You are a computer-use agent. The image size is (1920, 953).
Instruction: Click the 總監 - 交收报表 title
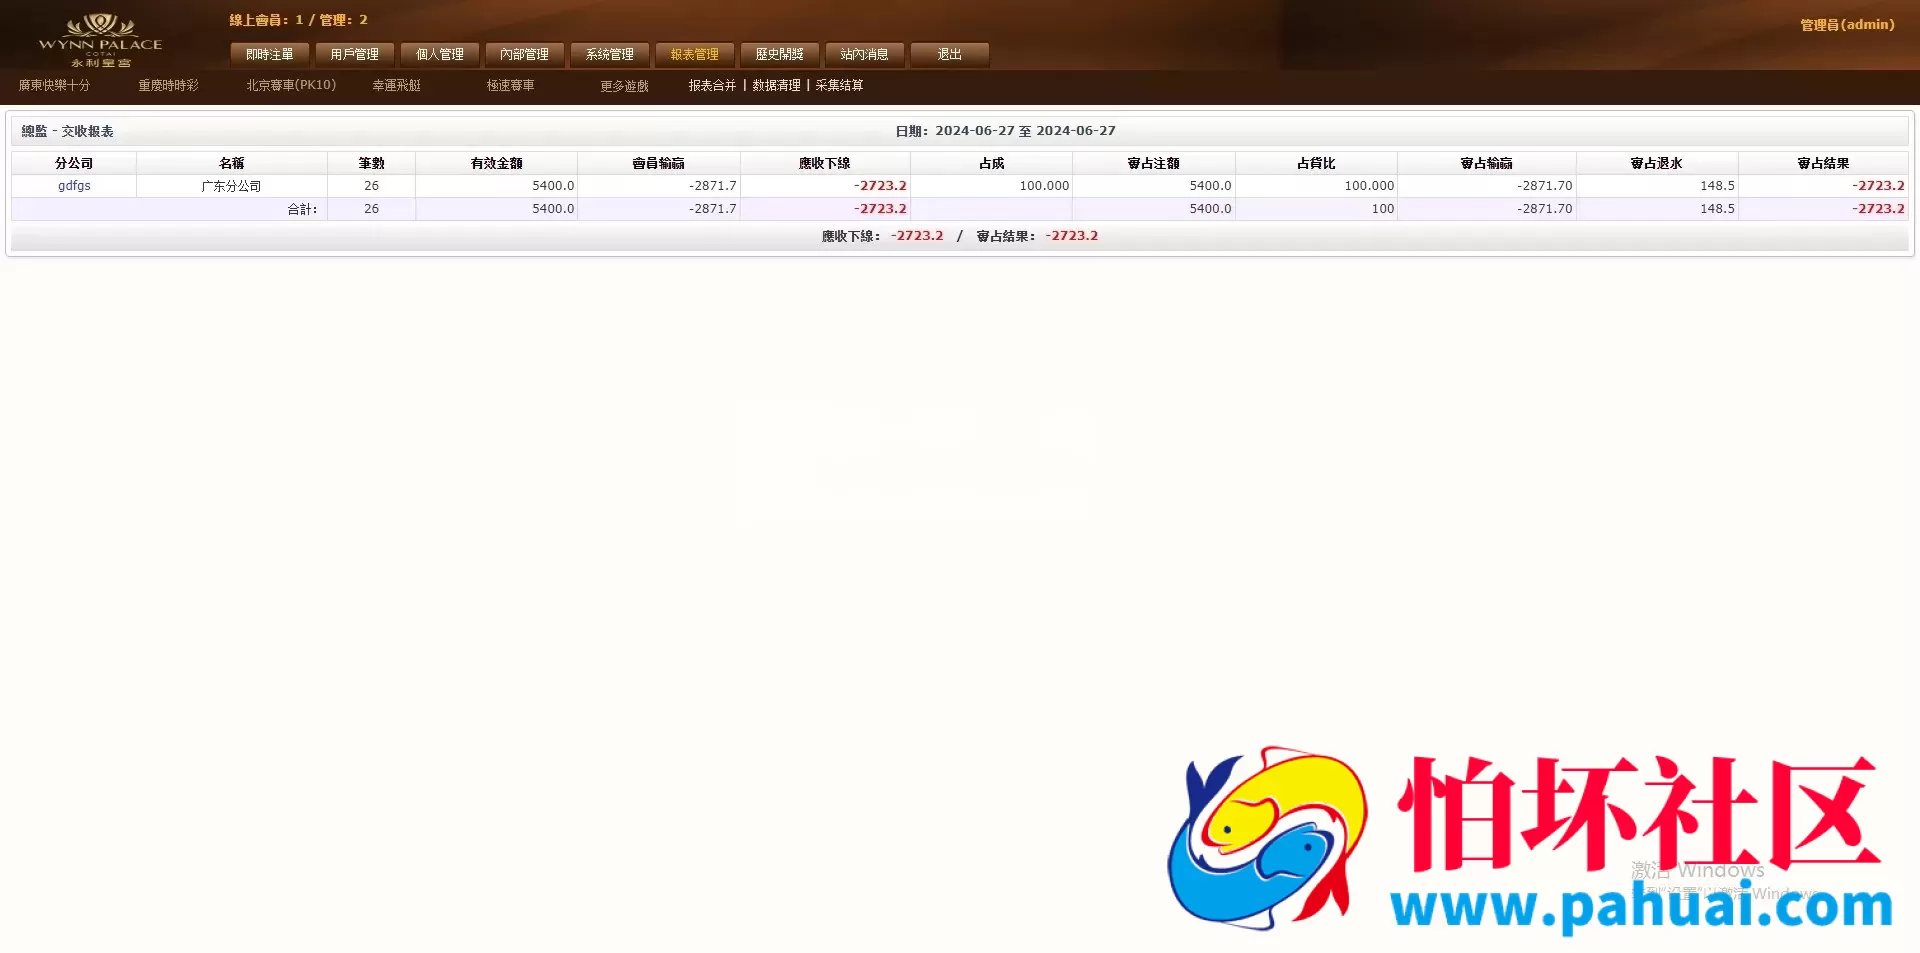(67, 131)
